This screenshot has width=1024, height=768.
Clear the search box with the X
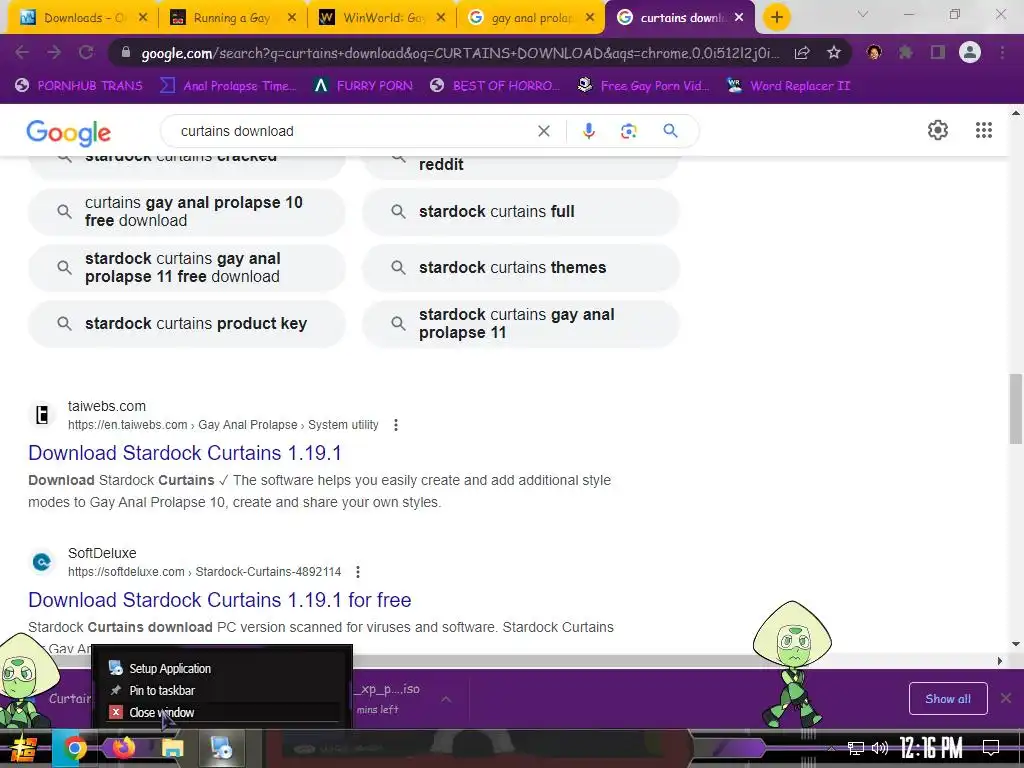(x=543, y=131)
